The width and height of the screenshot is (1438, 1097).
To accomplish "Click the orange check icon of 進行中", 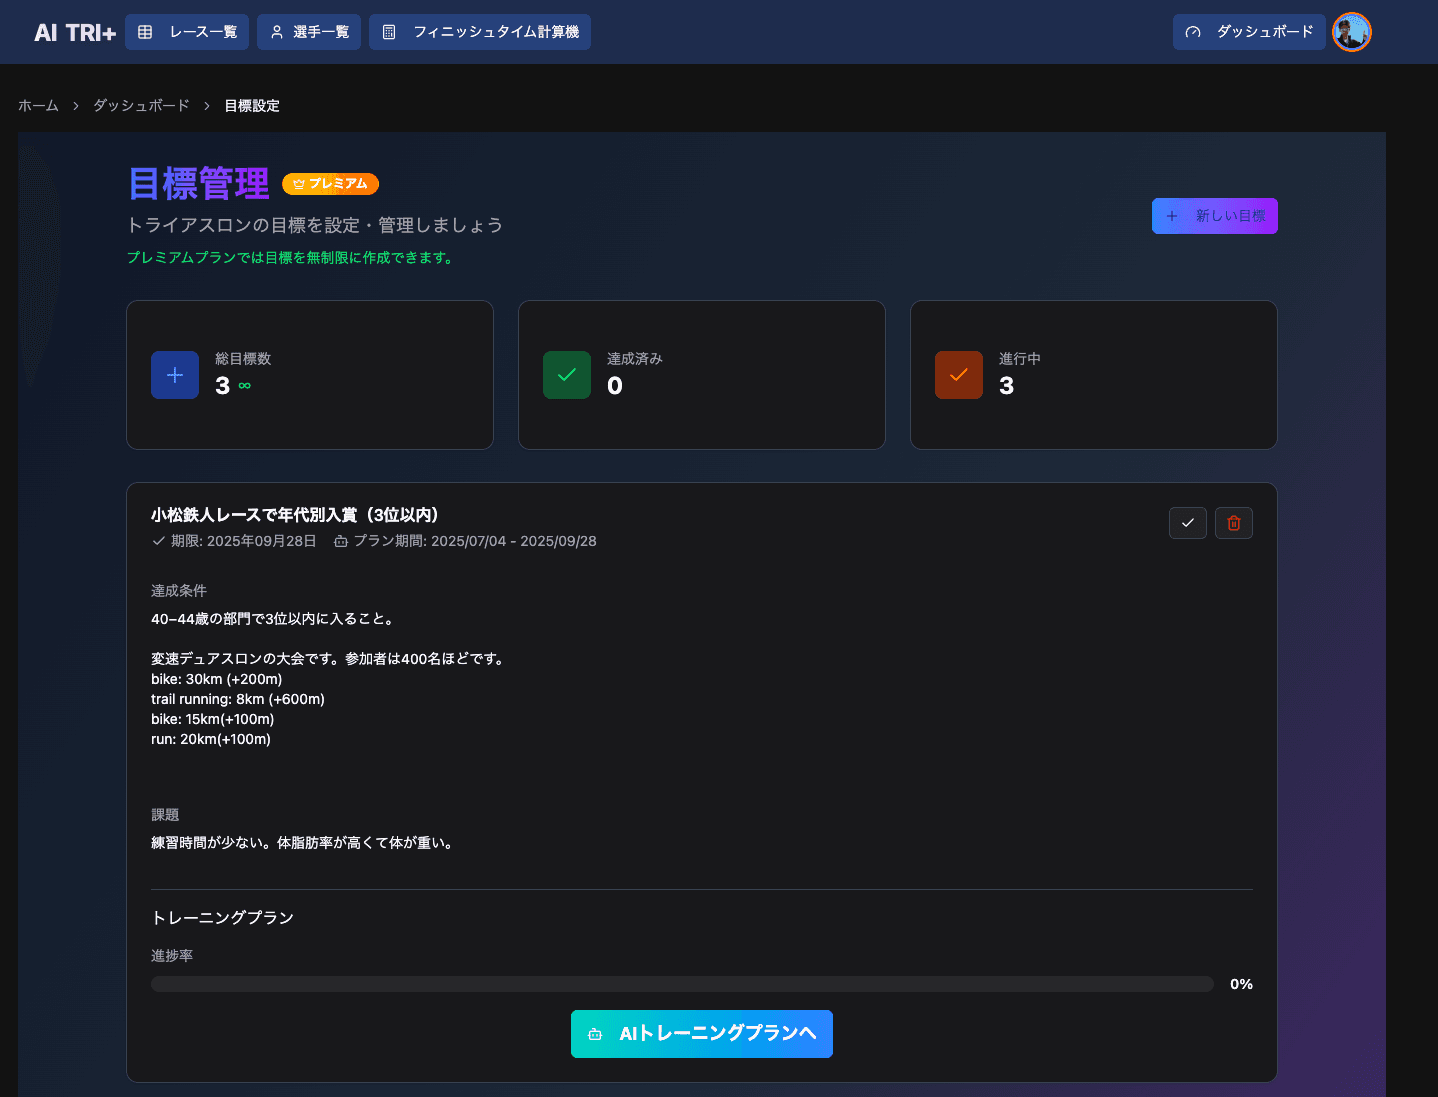I will tap(959, 375).
